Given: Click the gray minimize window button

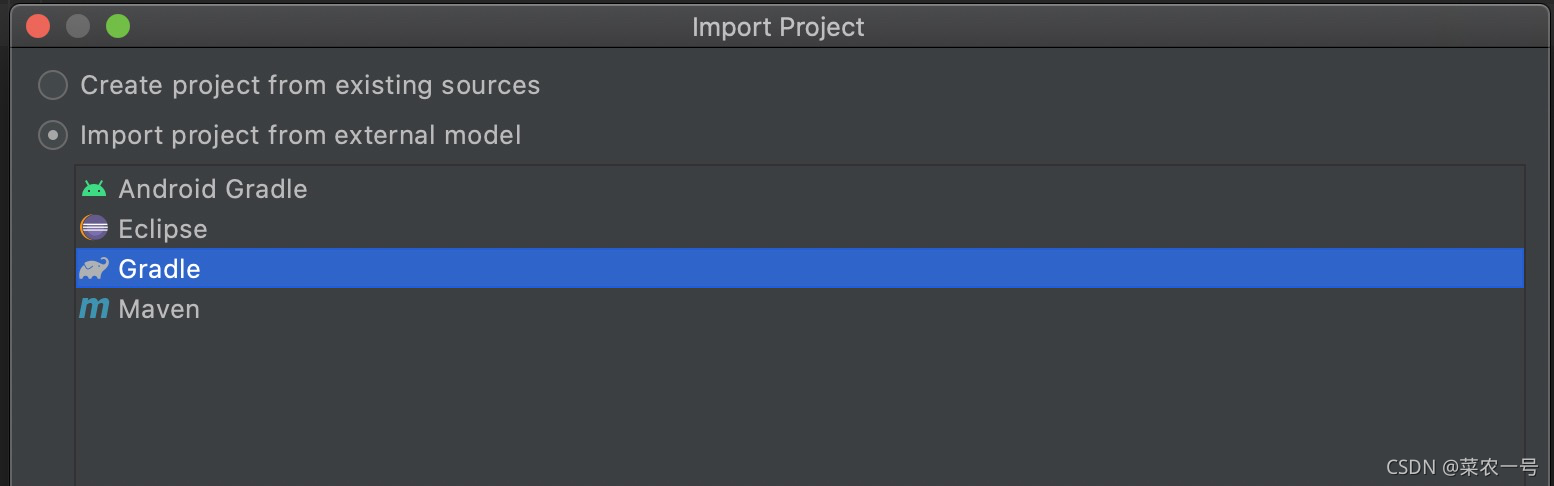Looking at the screenshot, I should pos(78,26).
